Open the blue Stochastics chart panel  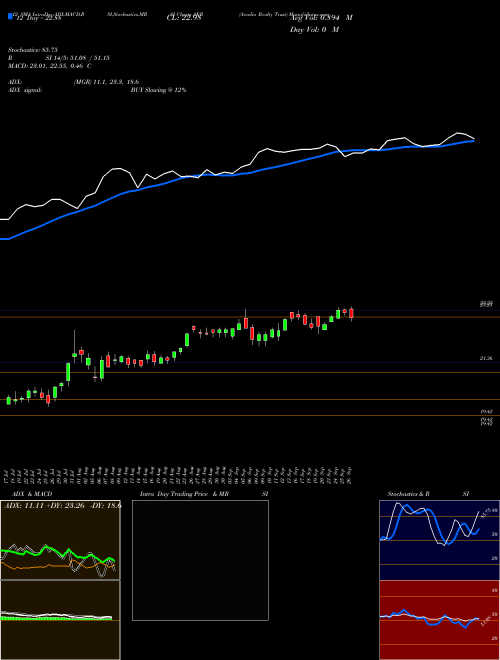pos(439,540)
